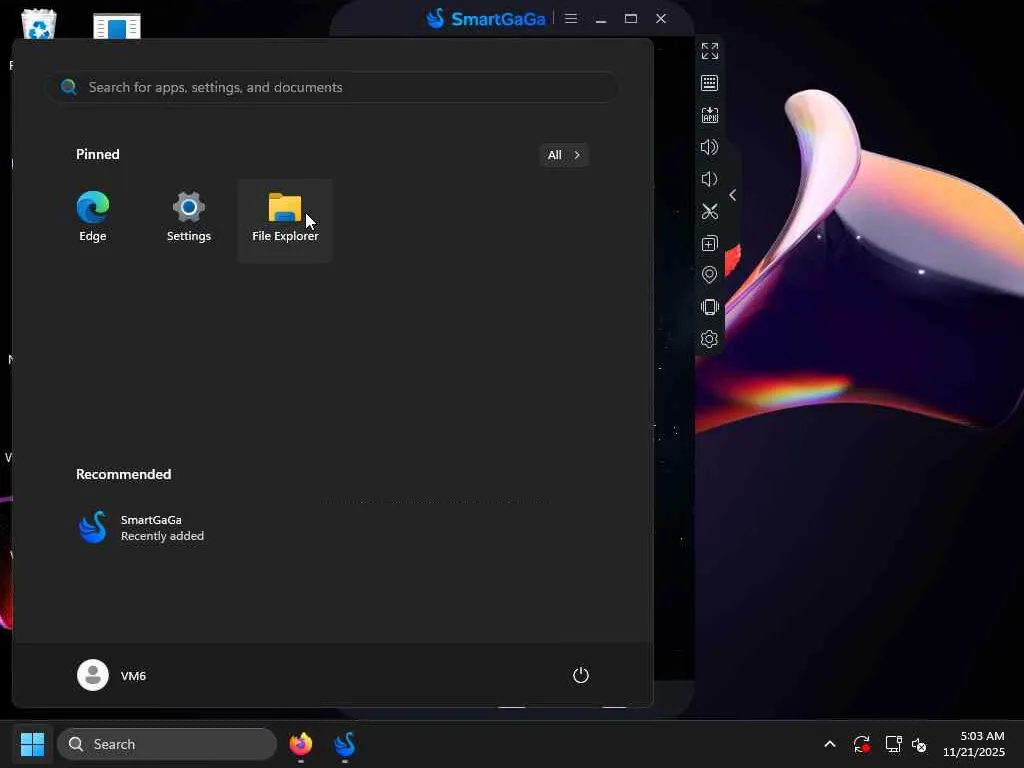This screenshot has width=1024, height=768.
Task: Click the SmartGaGa title logo
Action: point(485,18)
